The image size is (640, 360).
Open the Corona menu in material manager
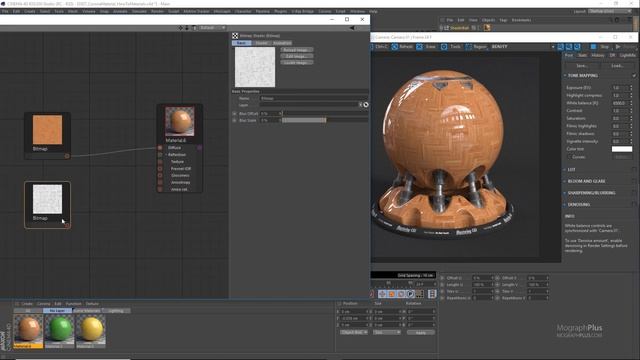tap(44, 304)
